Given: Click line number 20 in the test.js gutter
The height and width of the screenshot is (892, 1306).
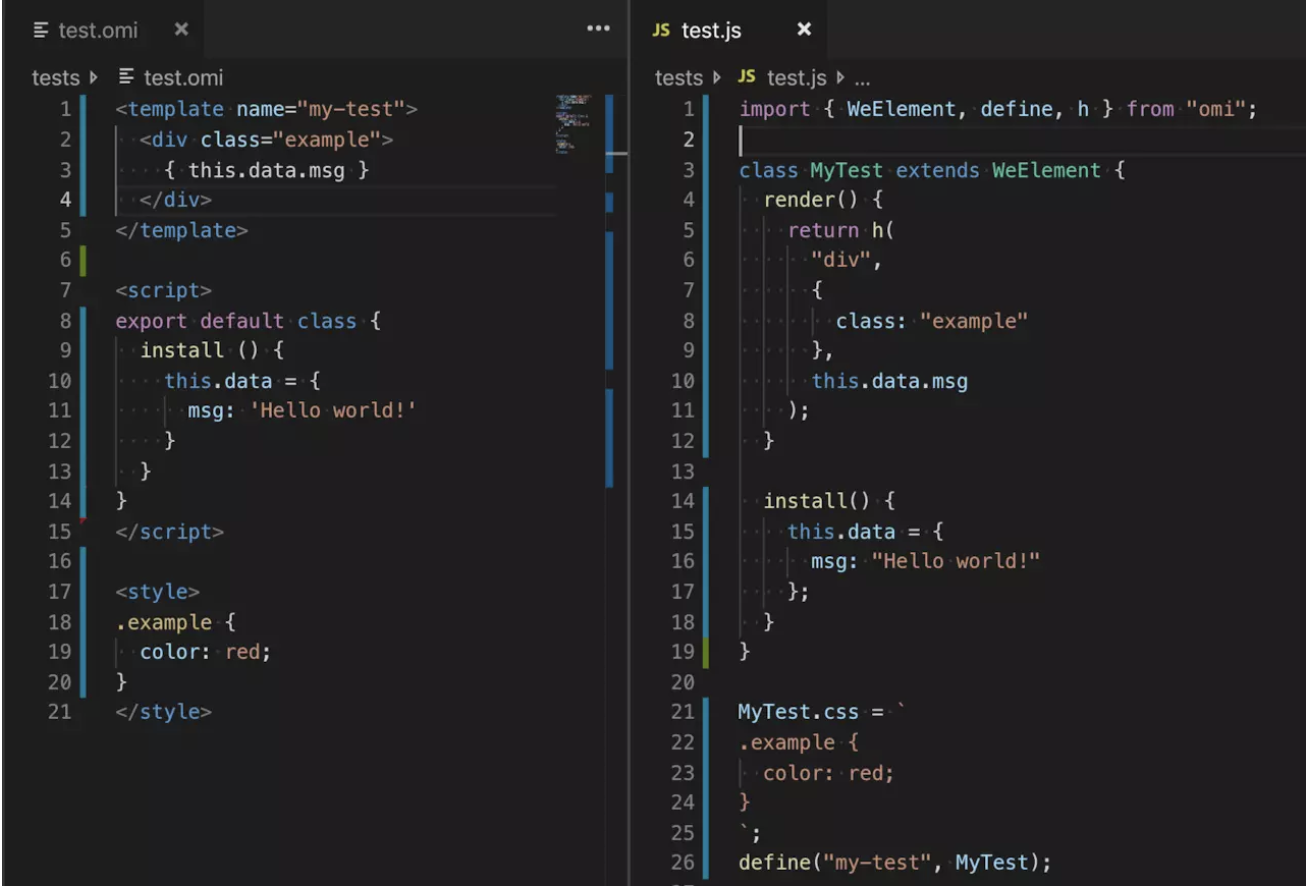Looking at the screenshot, I should 683,682.
